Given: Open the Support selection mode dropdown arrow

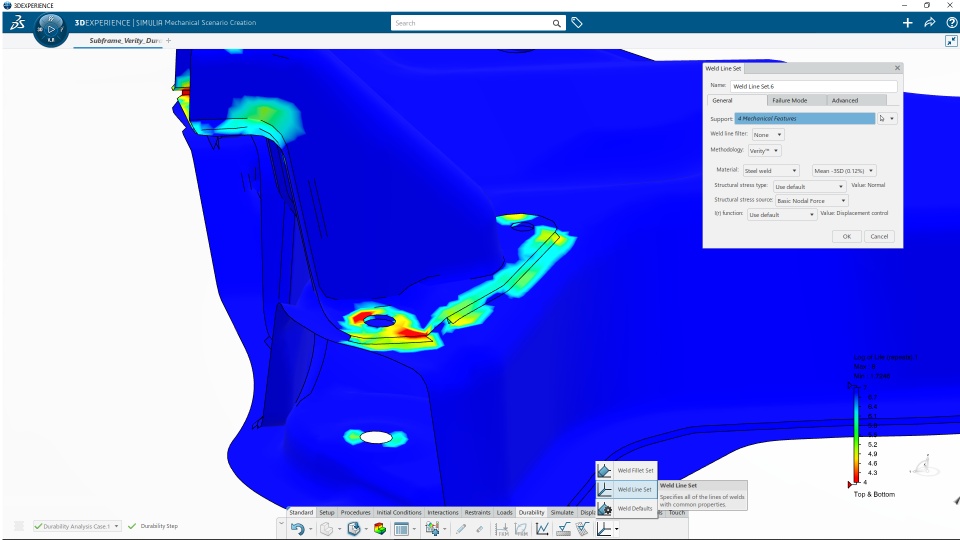Looking at the screenshot, I should [891, 119].
